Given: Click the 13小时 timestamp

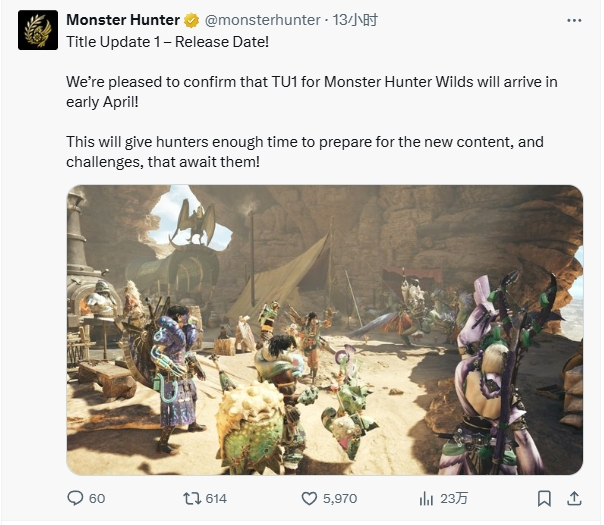Looking at the screenshot, I should (x=355, y=20).
